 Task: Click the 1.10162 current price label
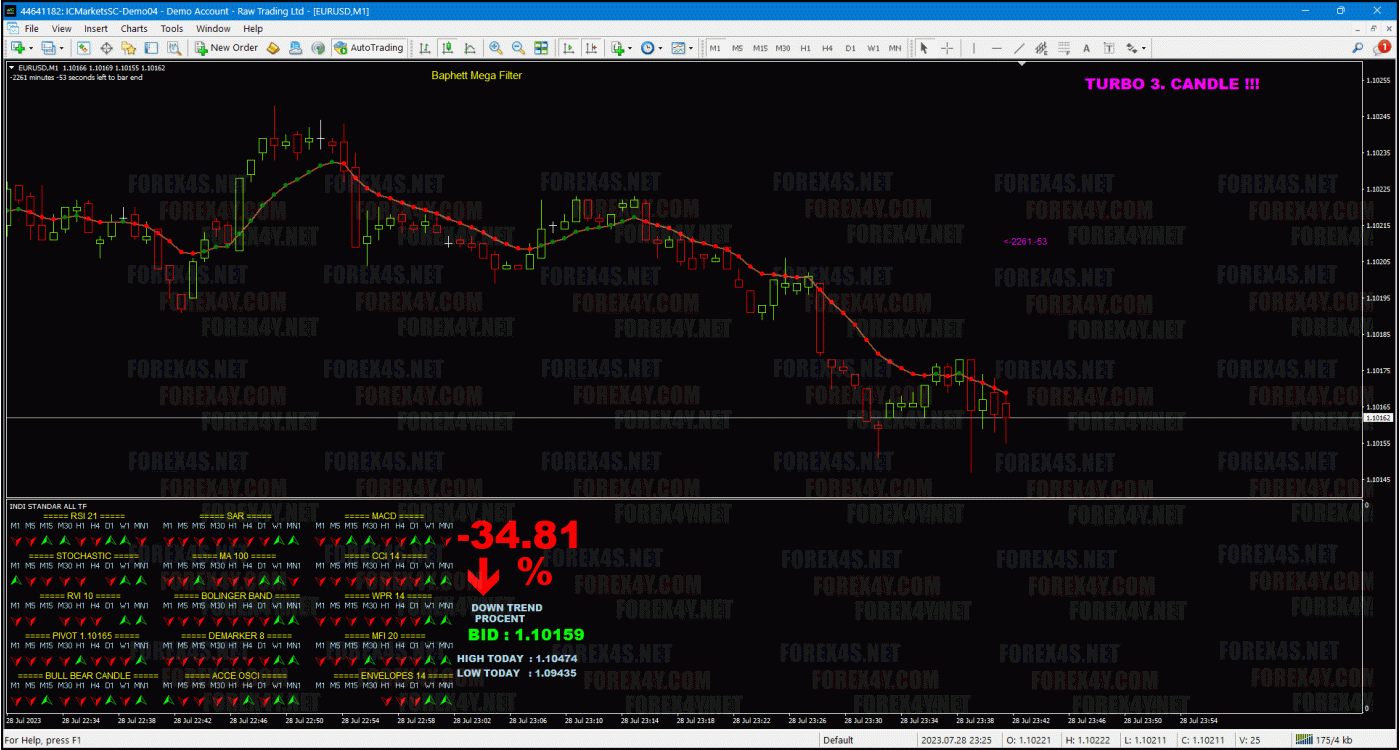1378,417
